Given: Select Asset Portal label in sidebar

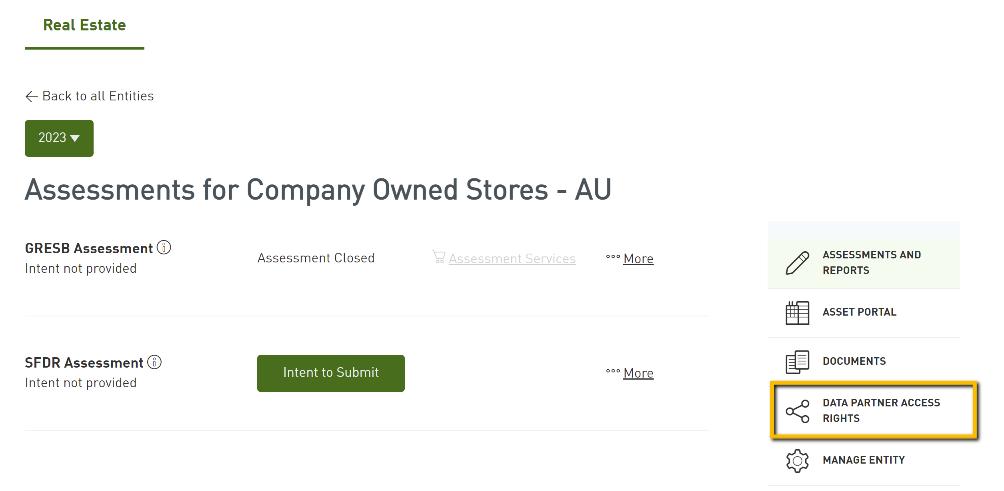Looking at the screenshot, I should 859,312.
